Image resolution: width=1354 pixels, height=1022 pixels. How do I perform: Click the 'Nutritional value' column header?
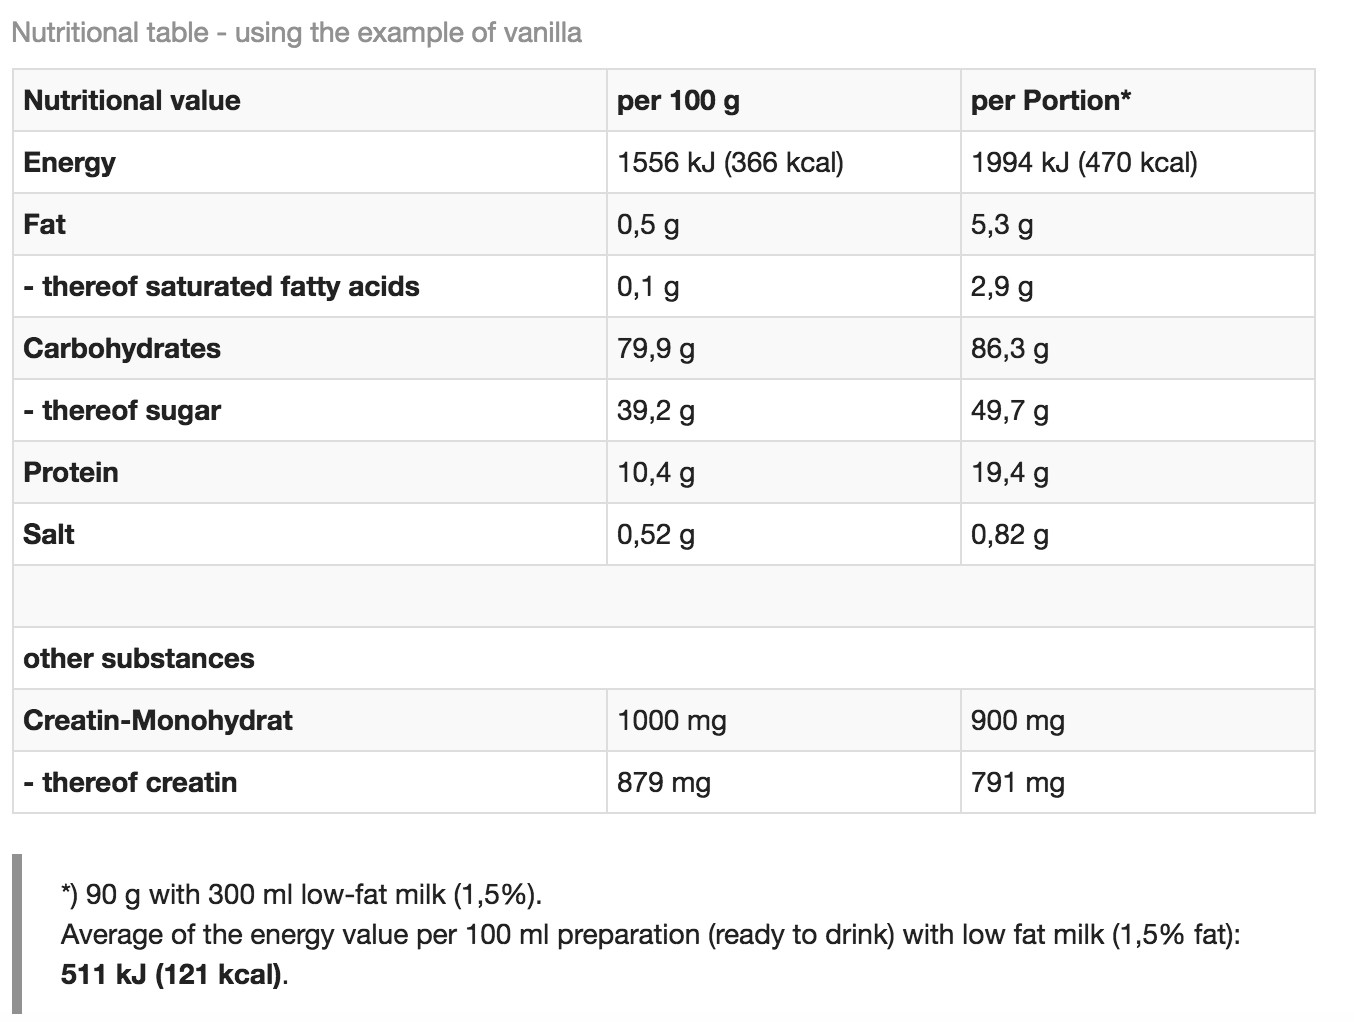(x=132, y=100)
